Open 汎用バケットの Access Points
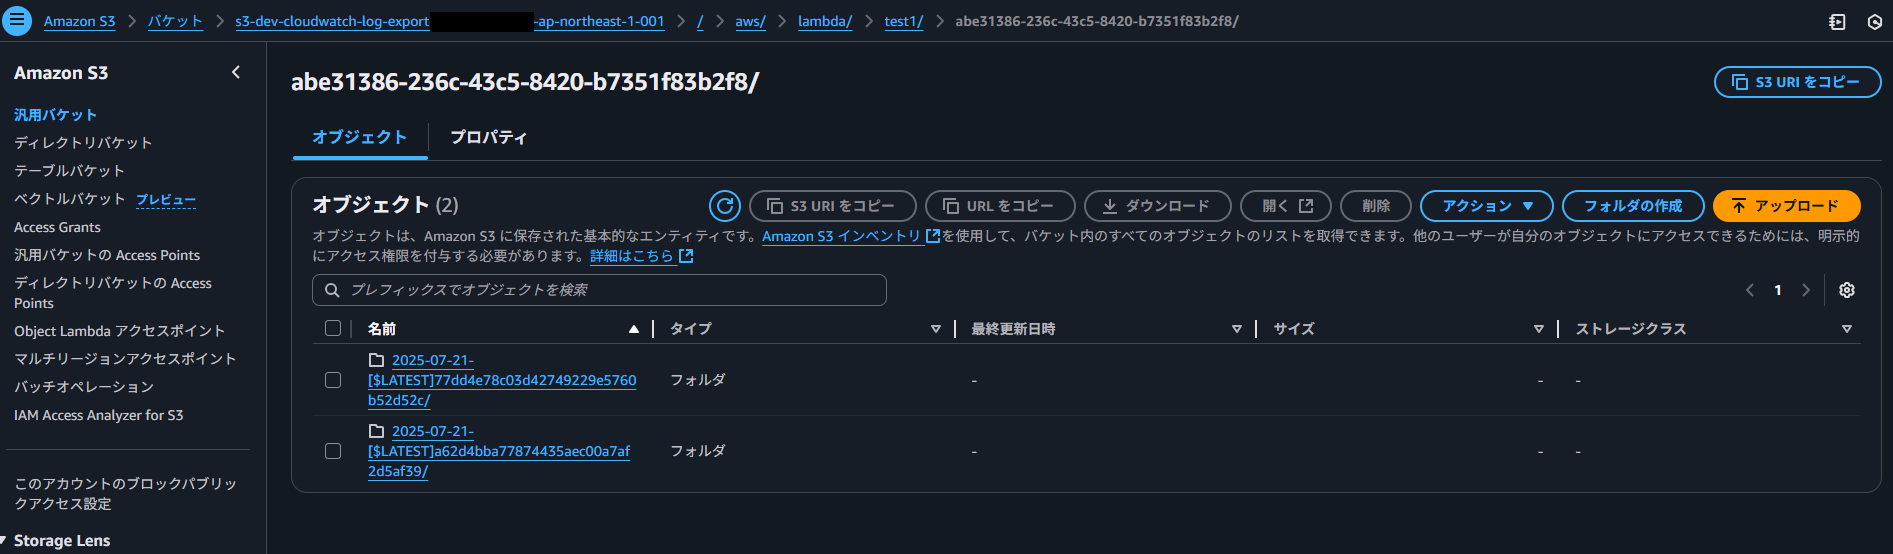 [107, 255]
